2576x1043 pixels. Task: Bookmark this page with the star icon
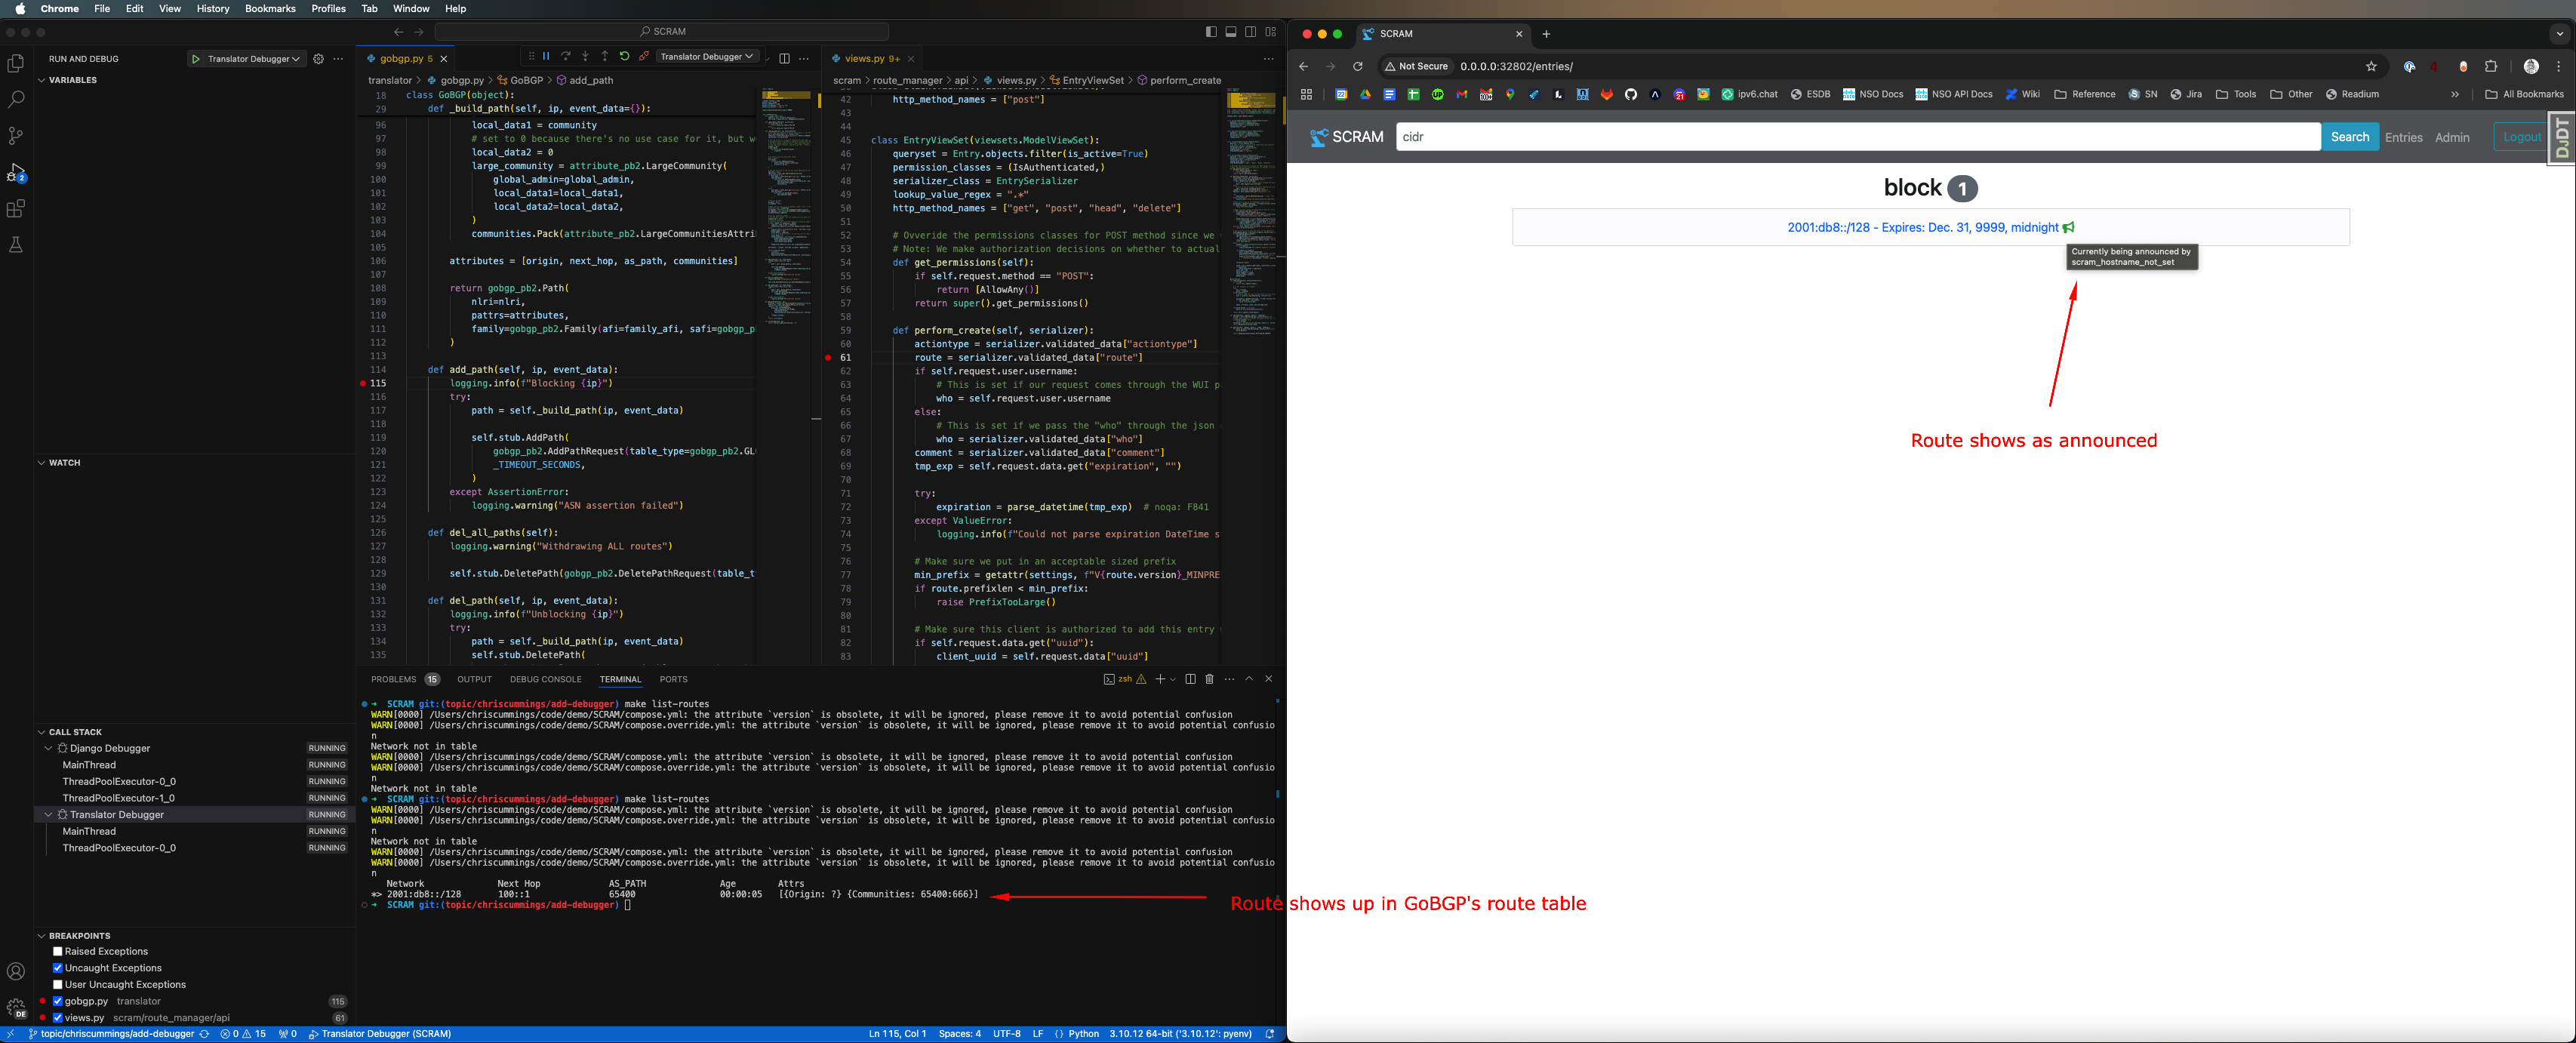tap(2371, 67)
